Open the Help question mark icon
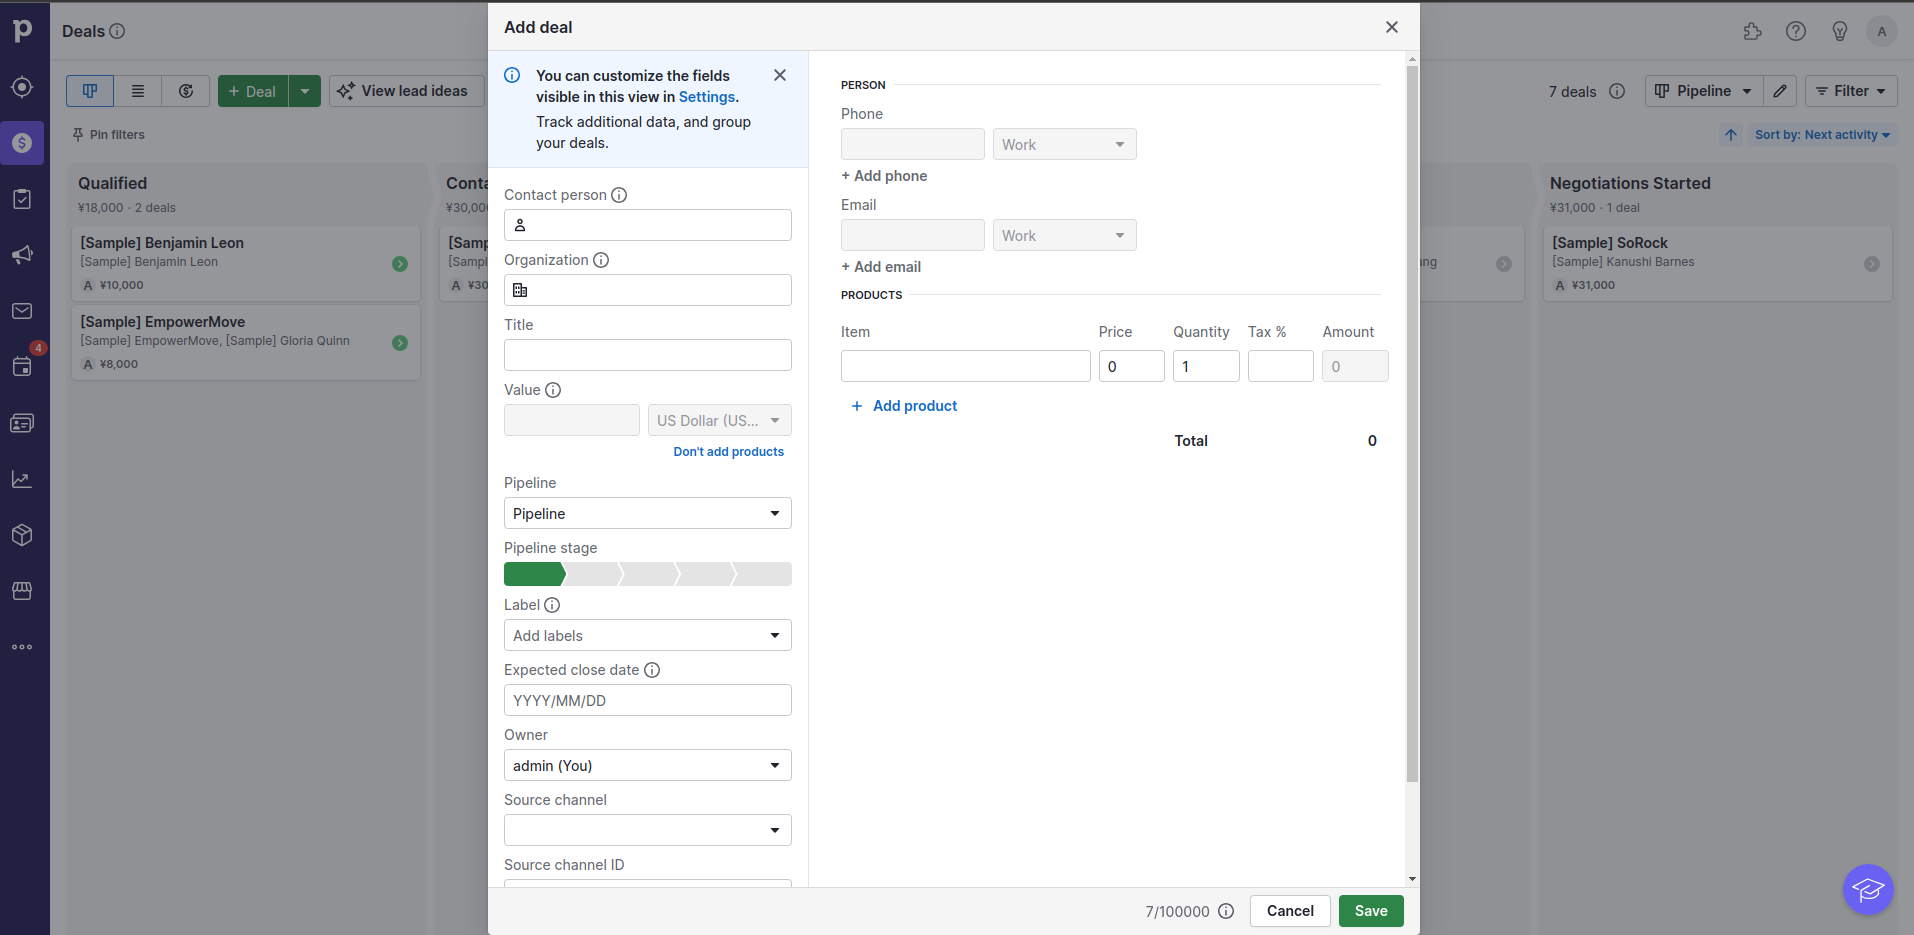The width and height of the screenshot is (1914, 935). tap(1796, 31)
